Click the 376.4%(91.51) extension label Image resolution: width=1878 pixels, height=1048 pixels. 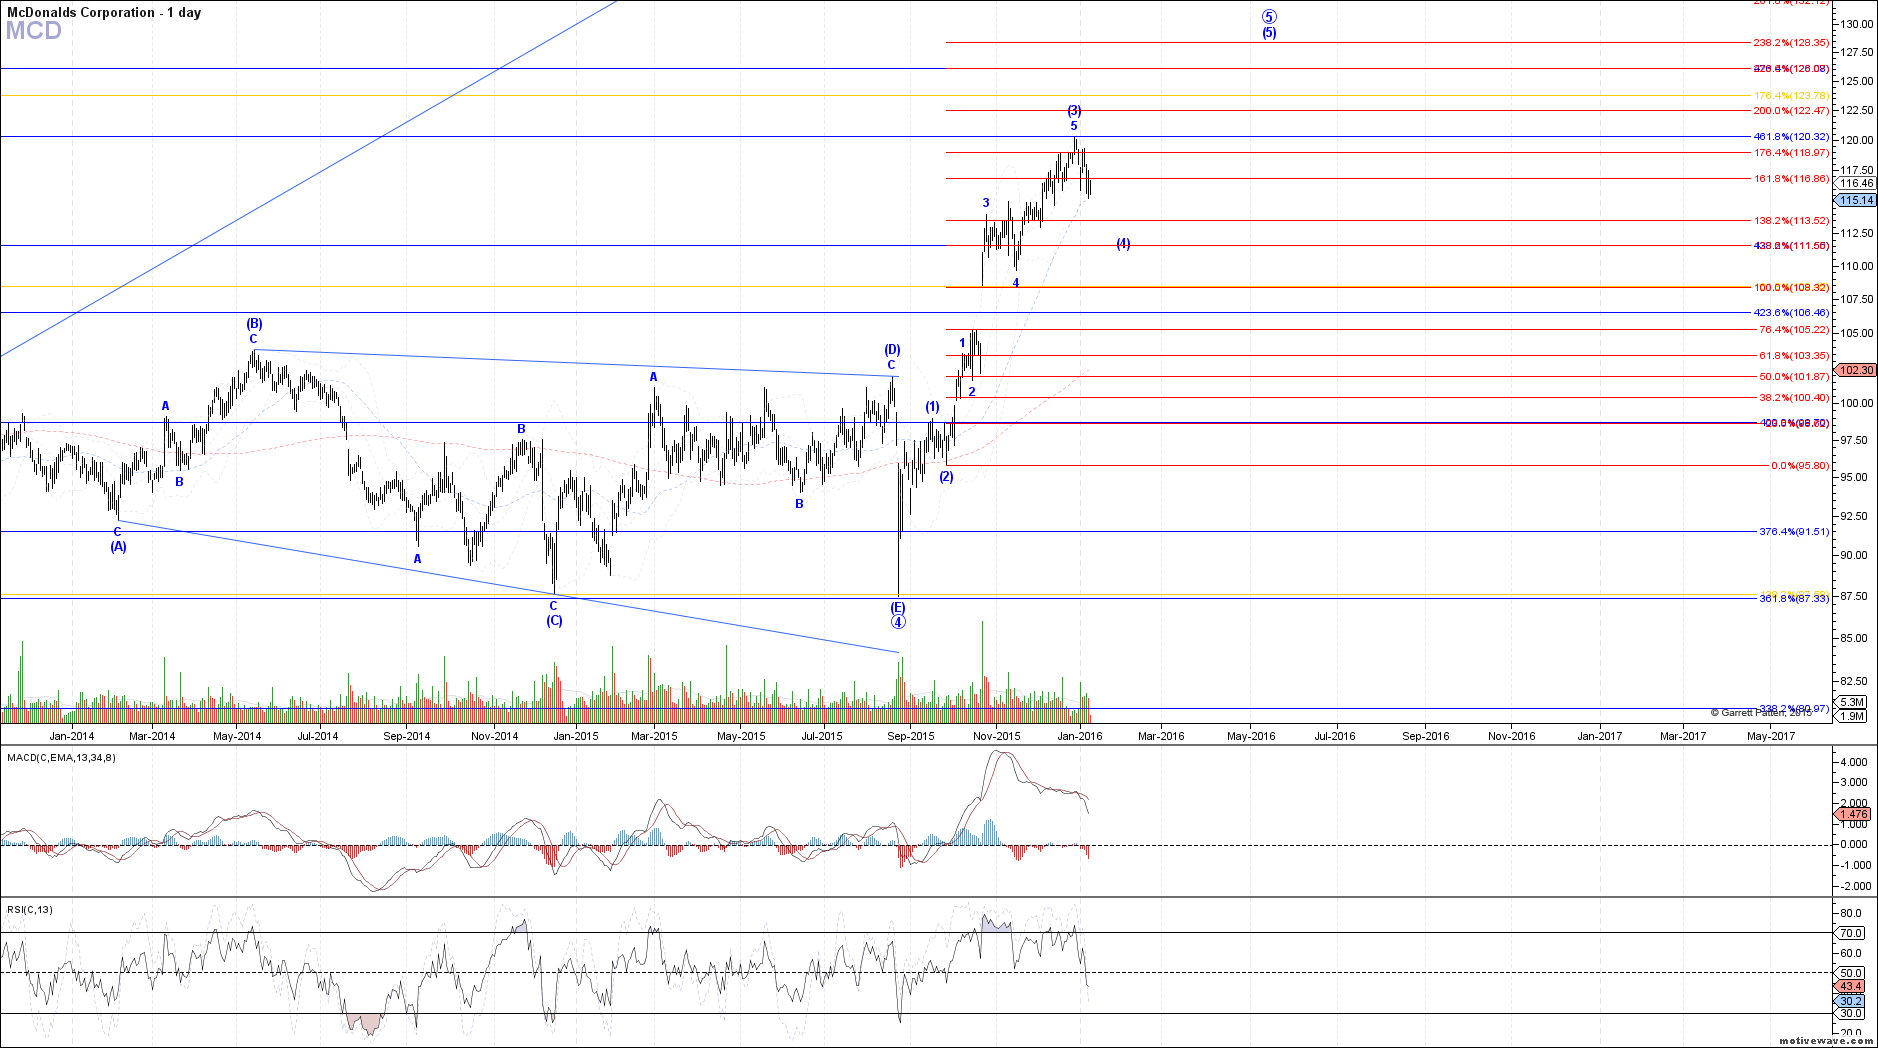click(x=1794, y=532)
